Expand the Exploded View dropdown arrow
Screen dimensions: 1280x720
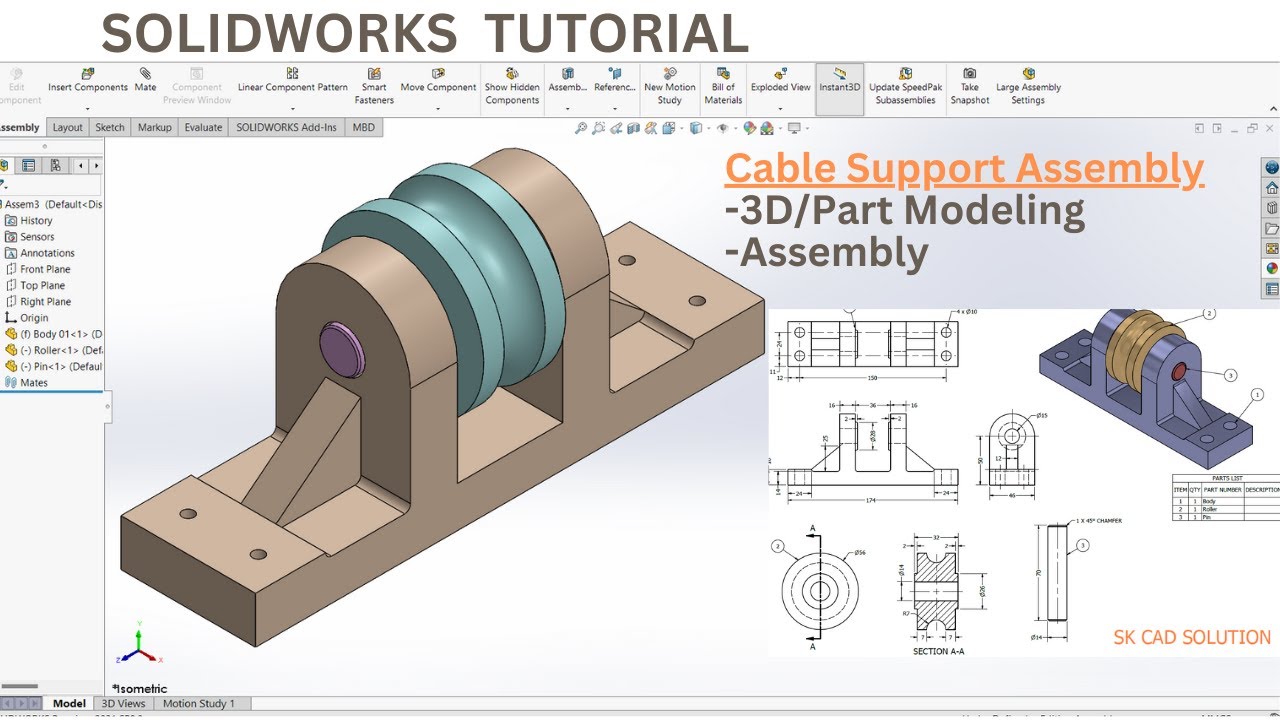pos(780,108)
